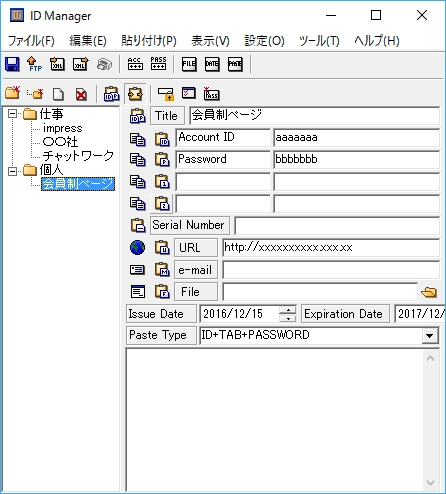Open the ヘルプ(H) menu

click(x=377, y=41)
